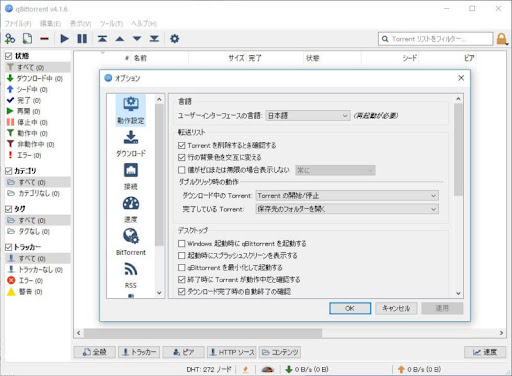Click the add torrent file icon
The image size is (512, 376).
click(x=27, y=39)
